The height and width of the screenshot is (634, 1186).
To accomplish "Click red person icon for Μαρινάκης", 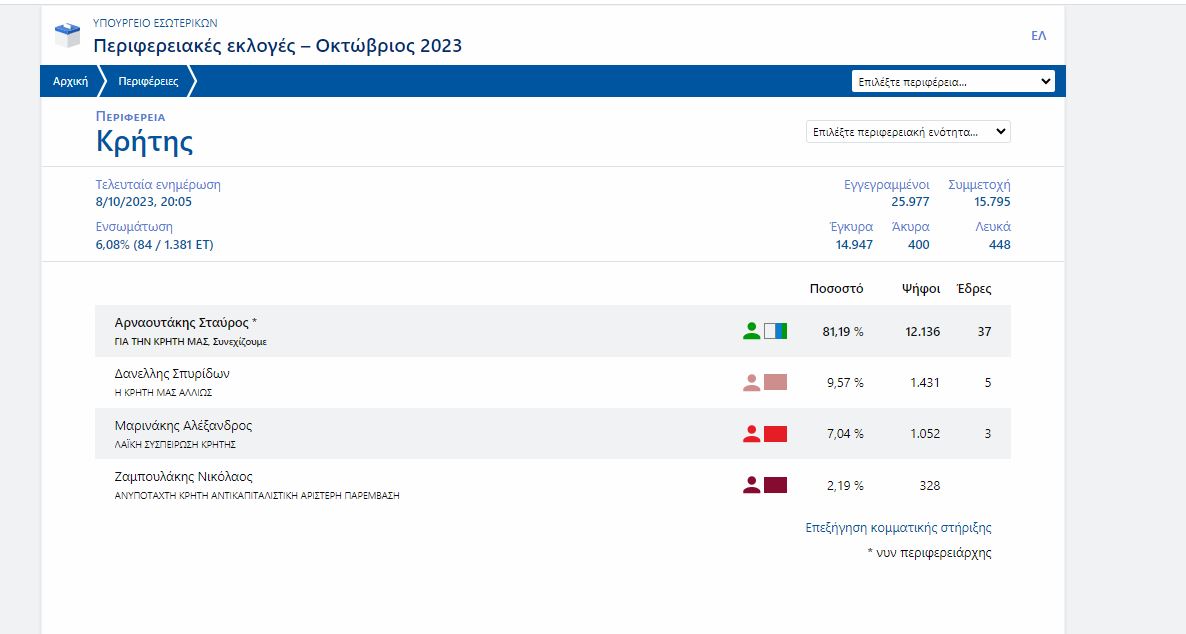I will [x=751, y=434].
